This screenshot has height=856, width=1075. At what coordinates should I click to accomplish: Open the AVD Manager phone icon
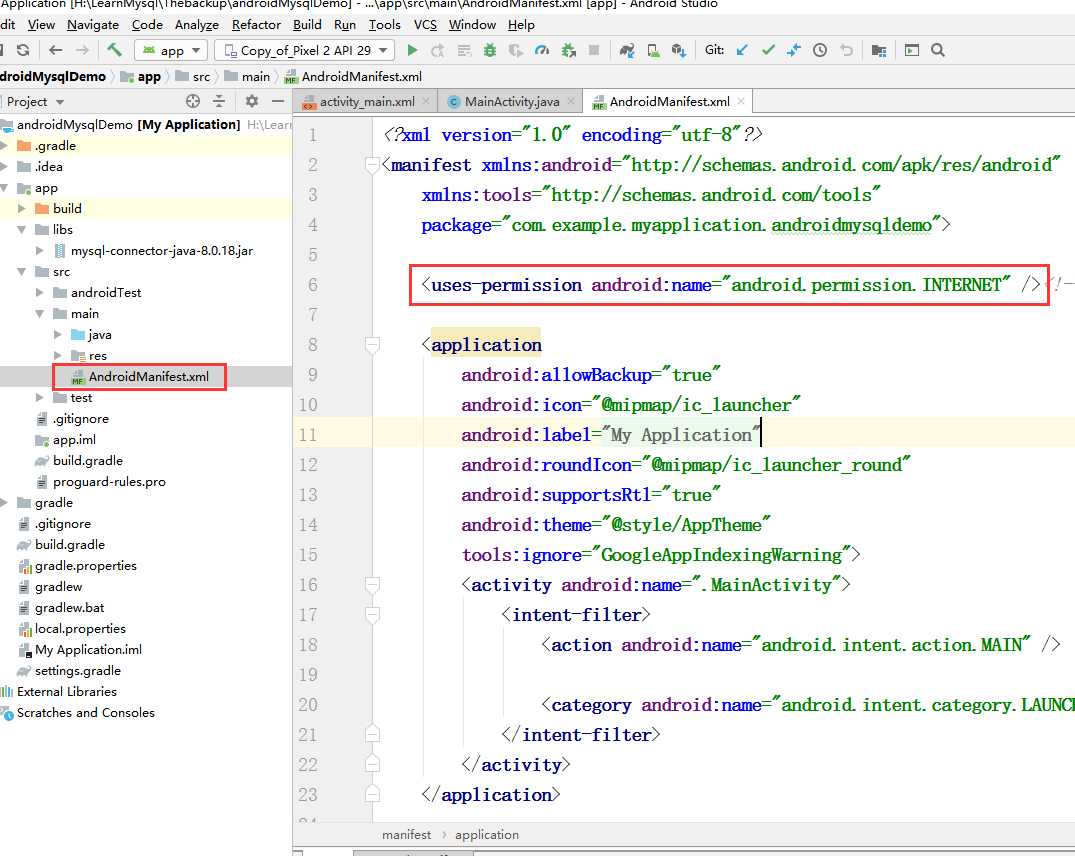click(x=653, y=50)
